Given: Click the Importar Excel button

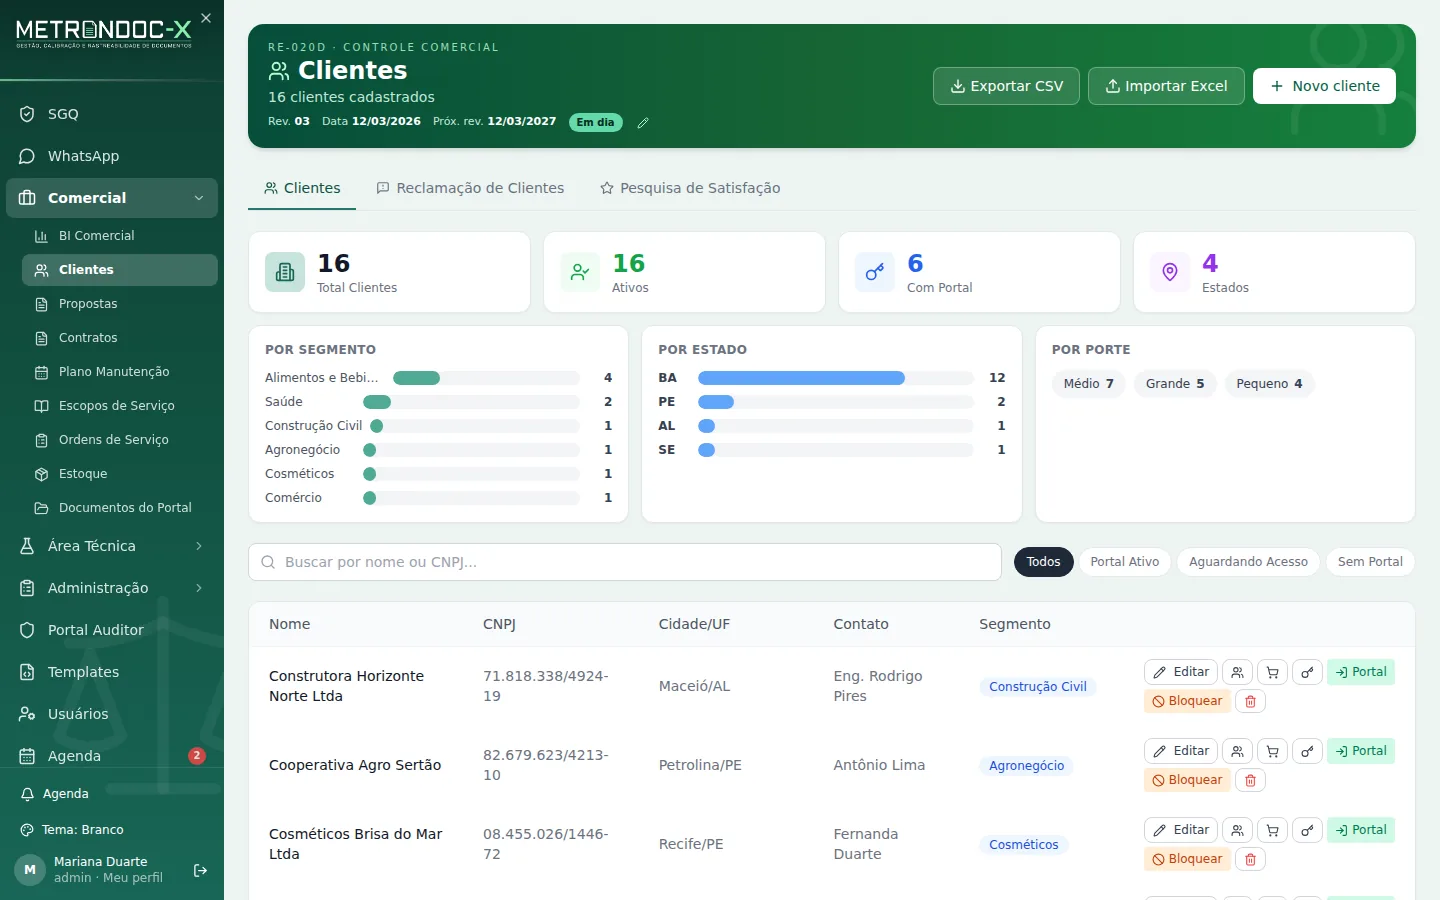Looking at the screenshot, I should (1166, 86).
